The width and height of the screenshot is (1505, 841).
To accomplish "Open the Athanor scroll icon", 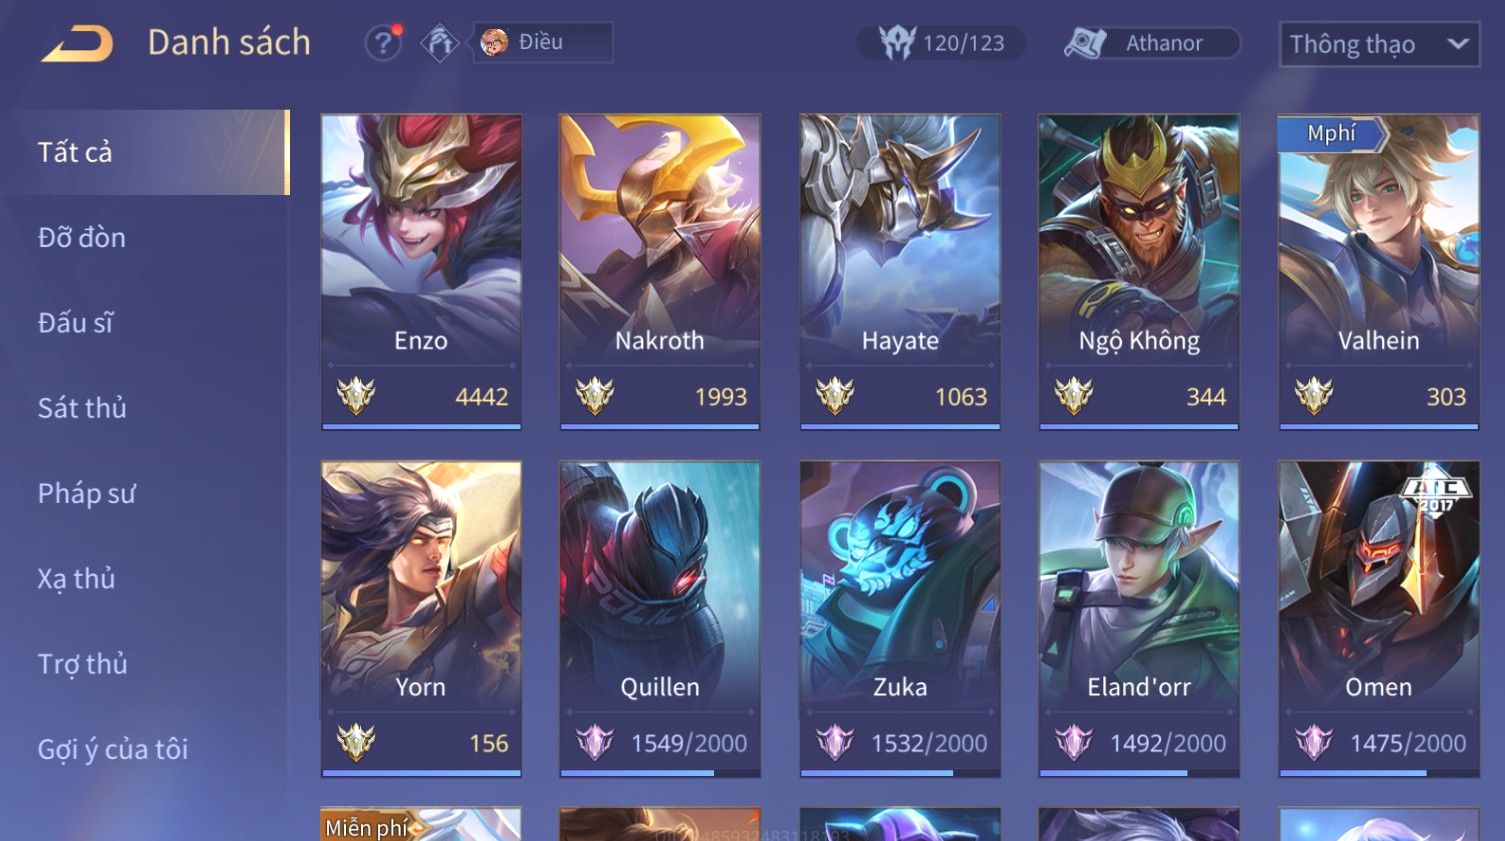I will point(1086,43).
